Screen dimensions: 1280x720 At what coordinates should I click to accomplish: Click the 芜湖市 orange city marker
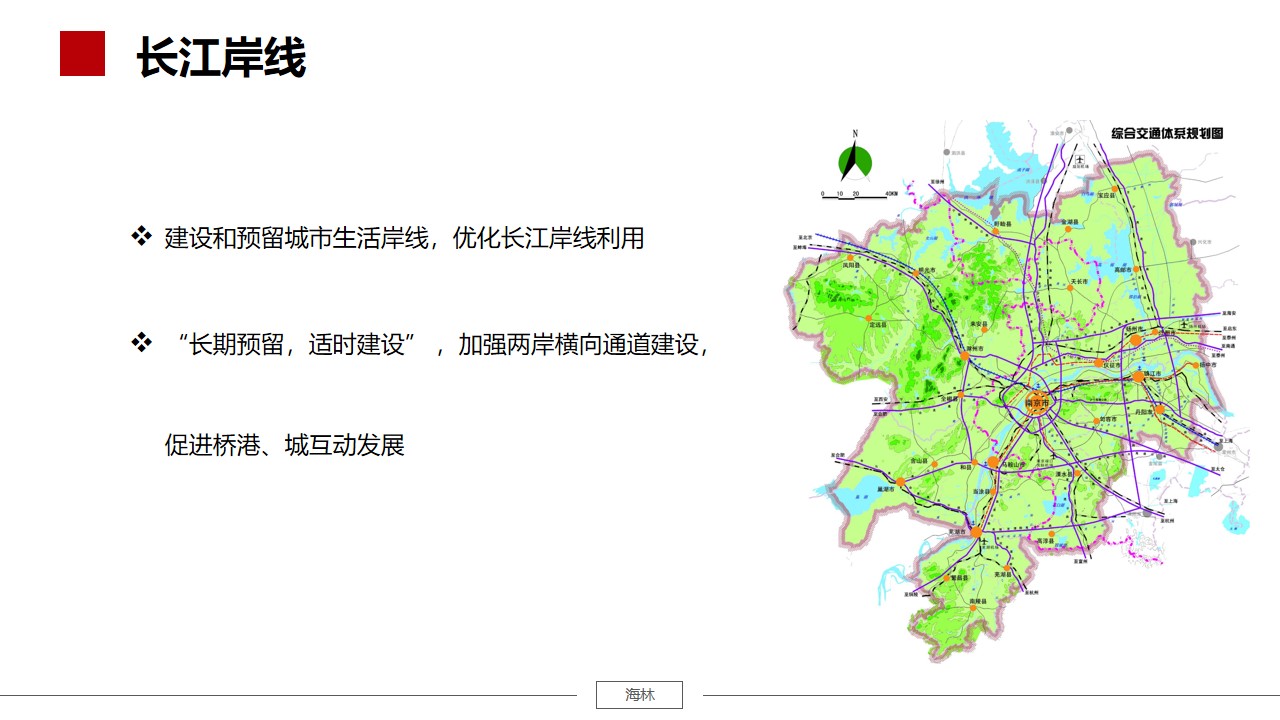coord(975,532)
